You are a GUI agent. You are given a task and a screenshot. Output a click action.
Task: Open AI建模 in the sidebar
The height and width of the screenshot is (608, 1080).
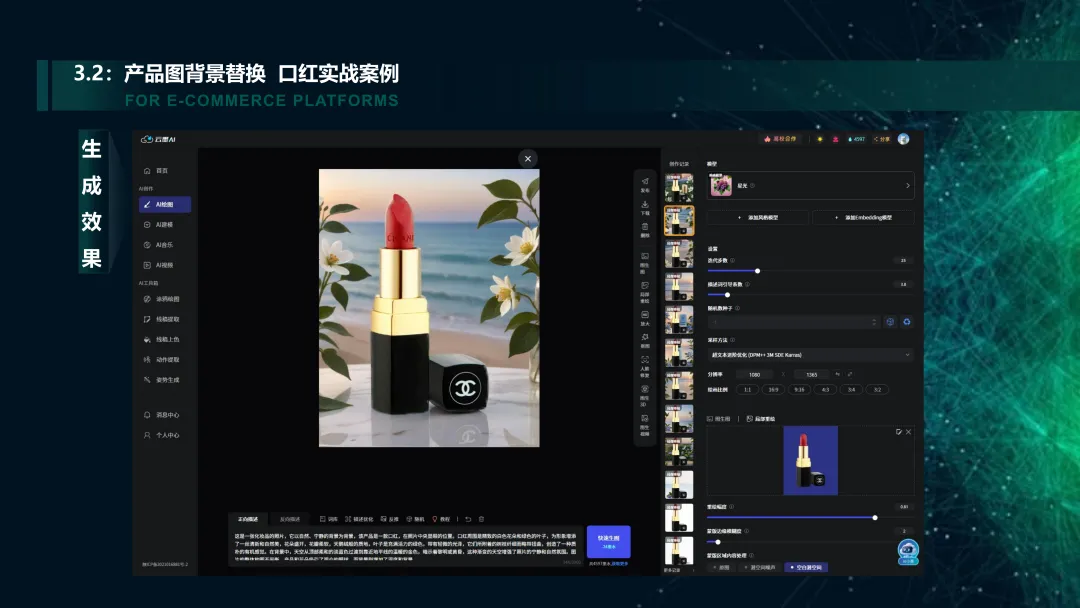[x=158, y=224]
